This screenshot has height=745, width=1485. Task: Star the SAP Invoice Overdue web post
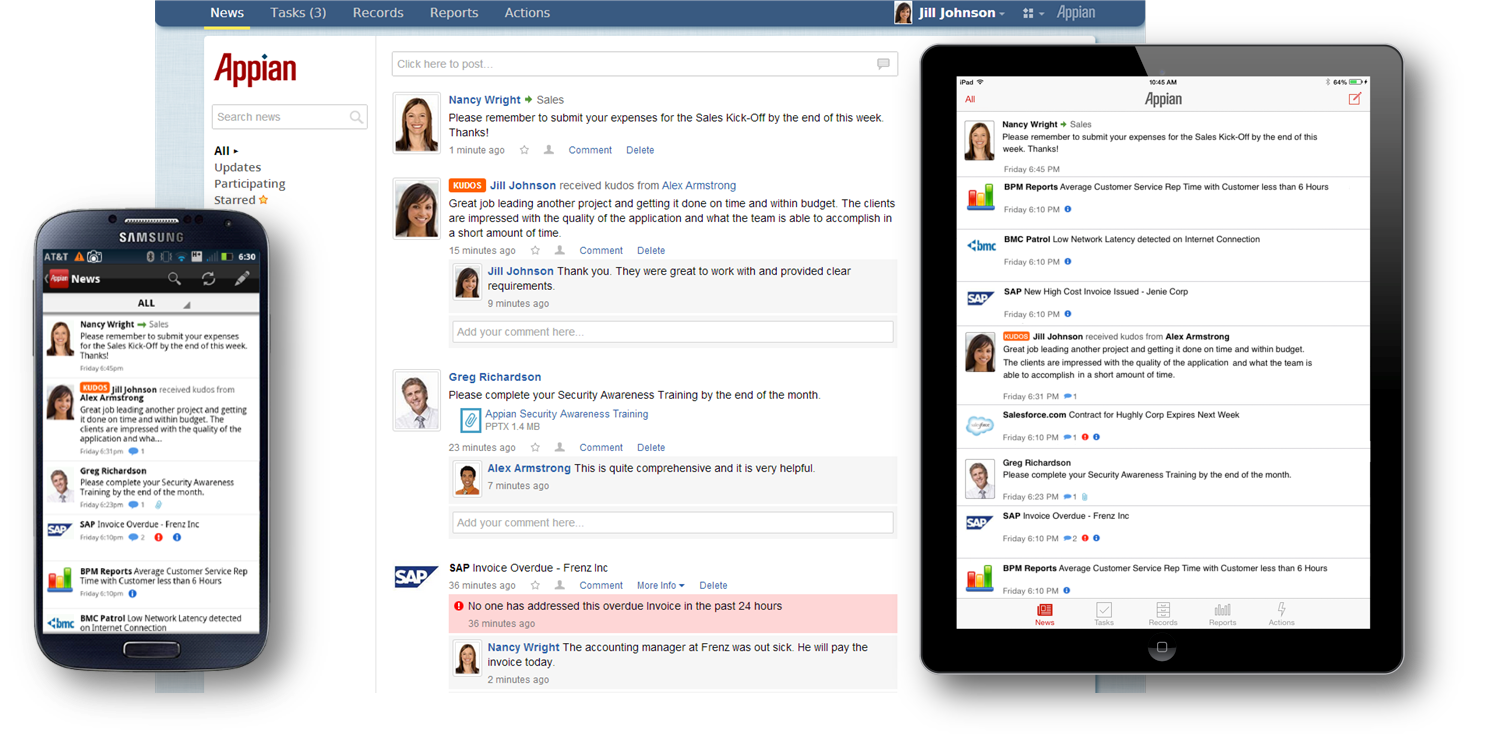(x=535, y=586)
